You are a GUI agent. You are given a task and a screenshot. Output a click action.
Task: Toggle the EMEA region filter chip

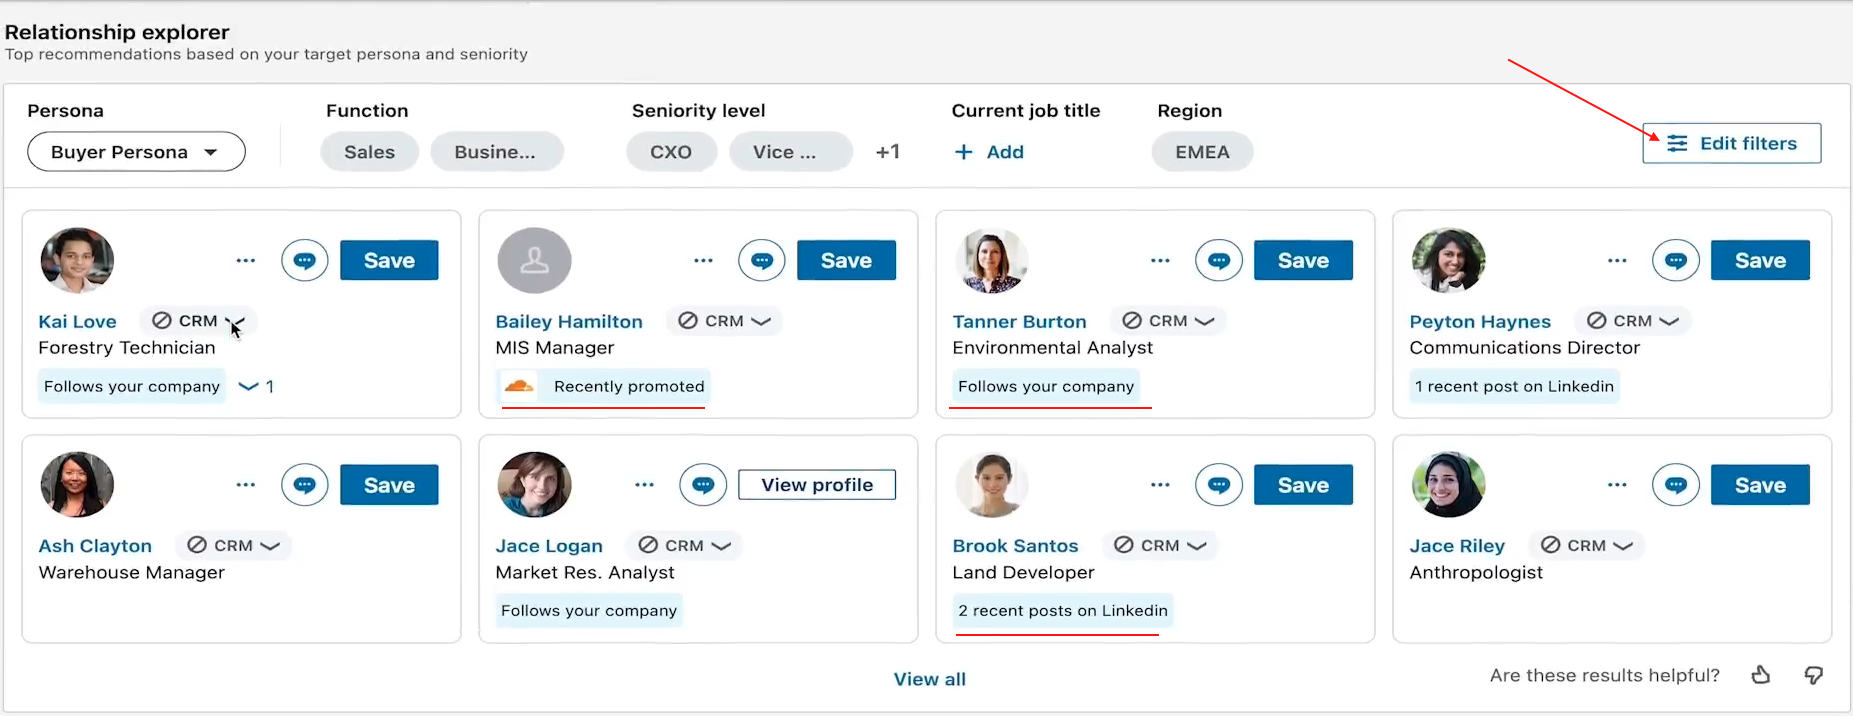[x=1202, y=152]
